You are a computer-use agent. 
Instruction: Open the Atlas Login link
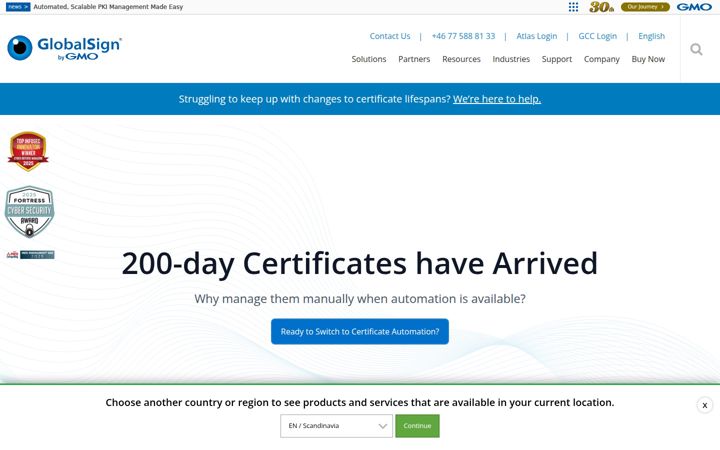click(x=536, y=36)
